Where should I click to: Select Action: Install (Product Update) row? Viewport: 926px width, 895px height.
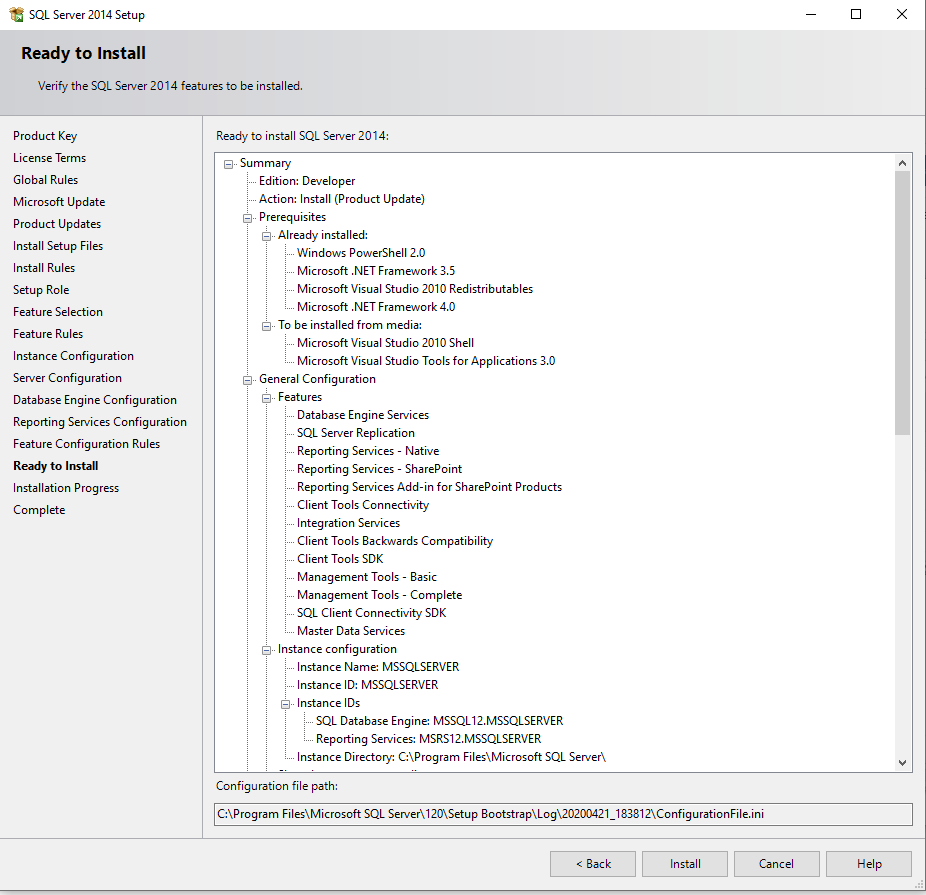341,199
